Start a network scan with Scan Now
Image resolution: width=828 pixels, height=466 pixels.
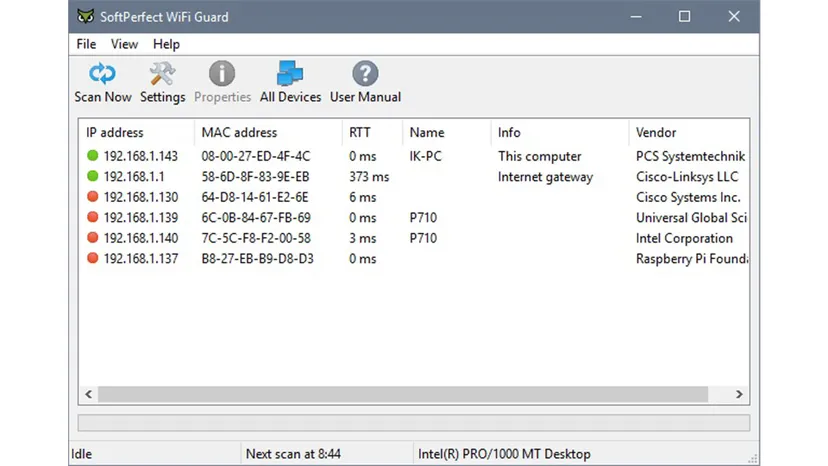[102, 82]
